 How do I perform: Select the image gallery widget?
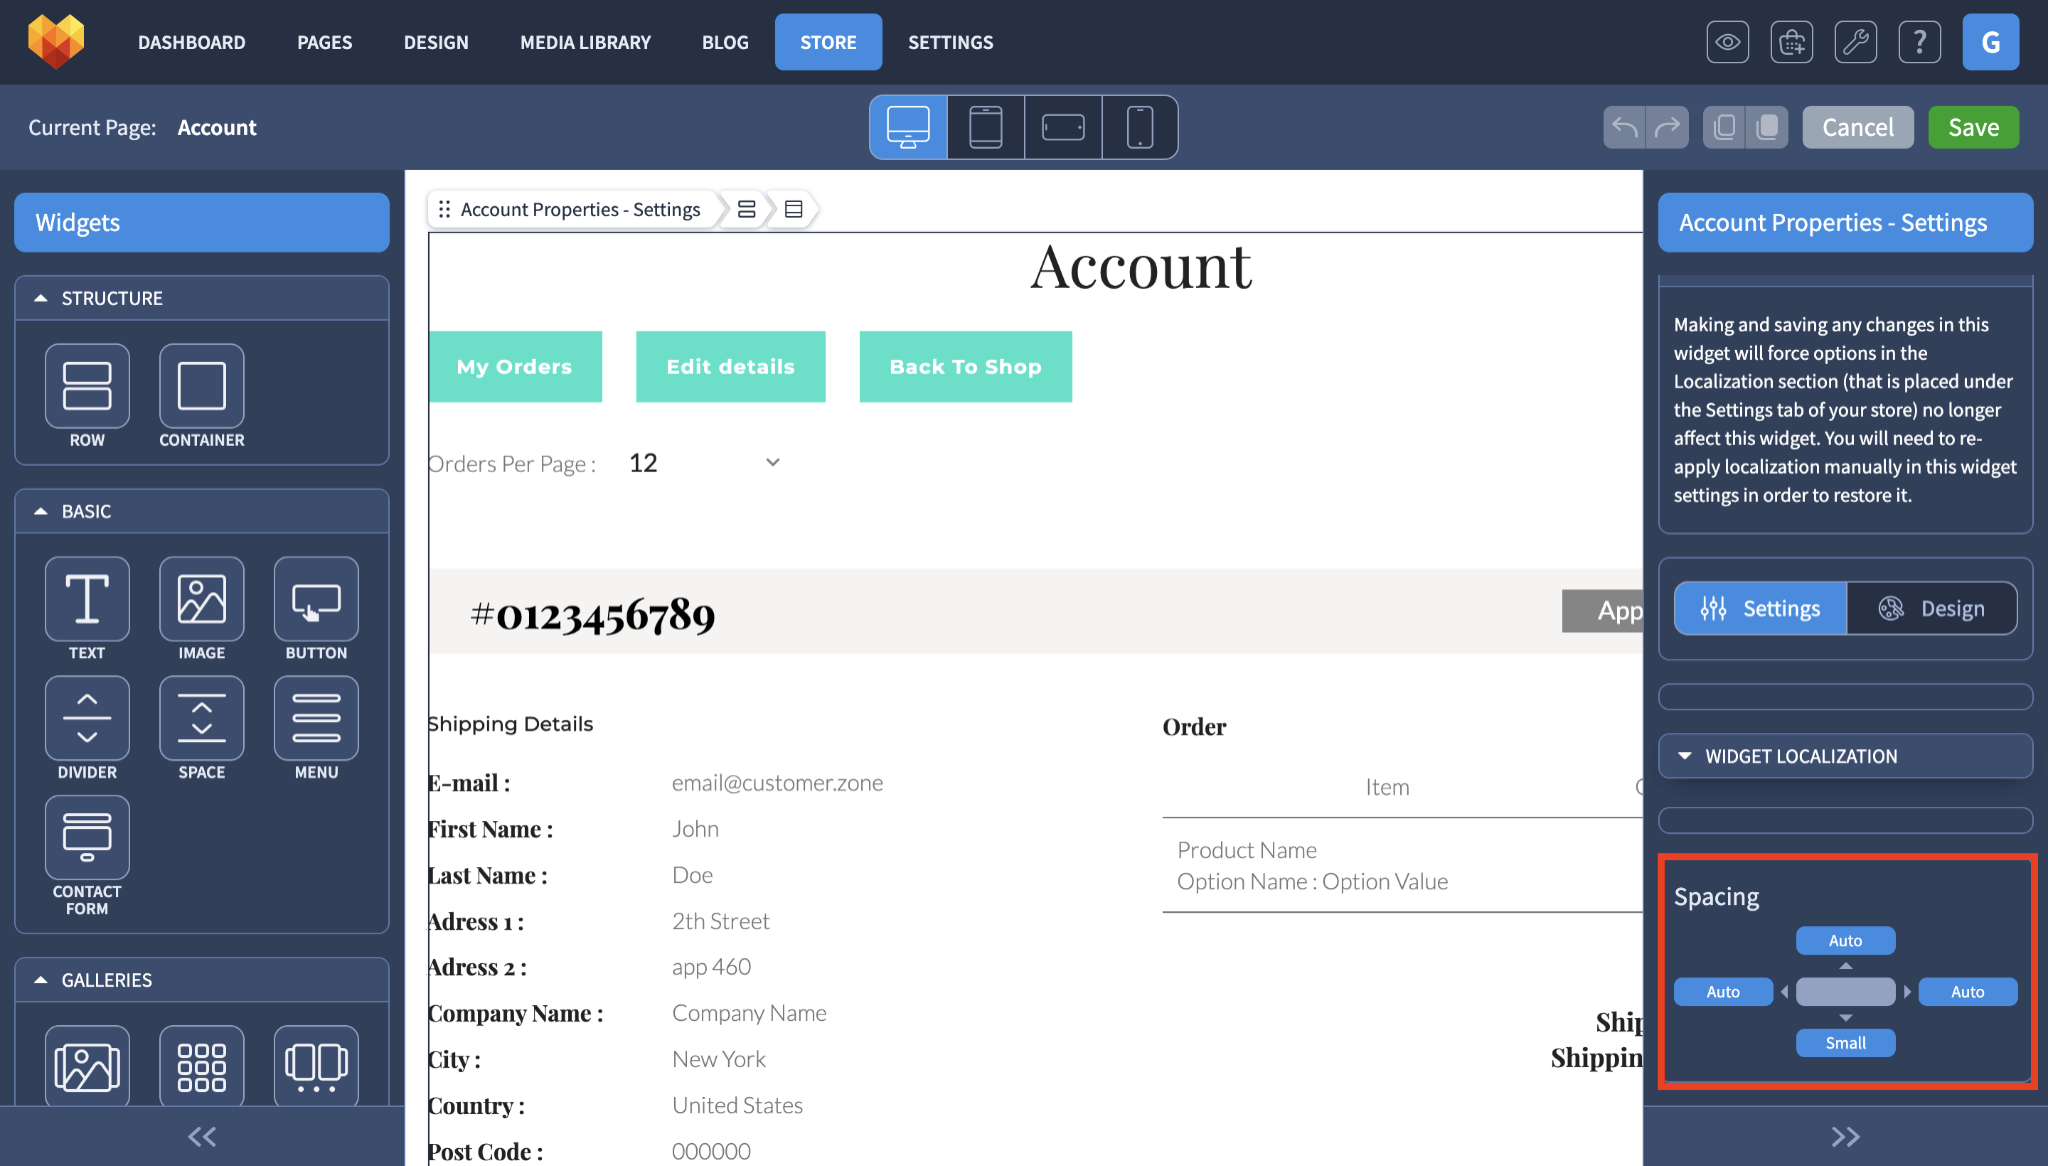pyautogui.click(x=87, y=1066)
